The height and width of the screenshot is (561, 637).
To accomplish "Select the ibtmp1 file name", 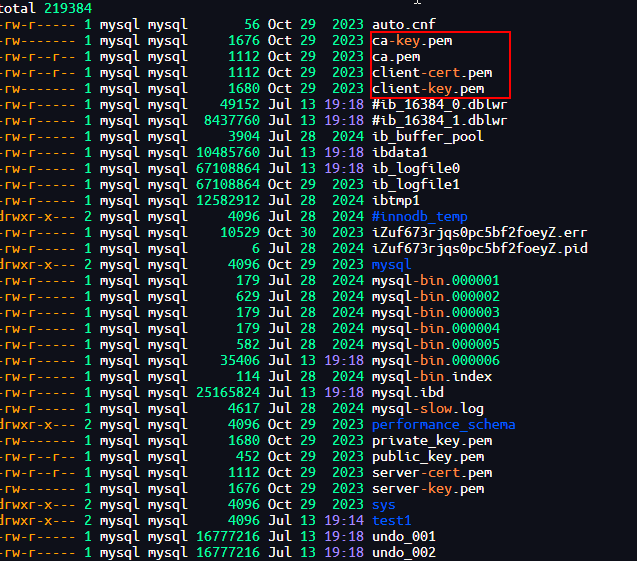I will click(396, 201).
